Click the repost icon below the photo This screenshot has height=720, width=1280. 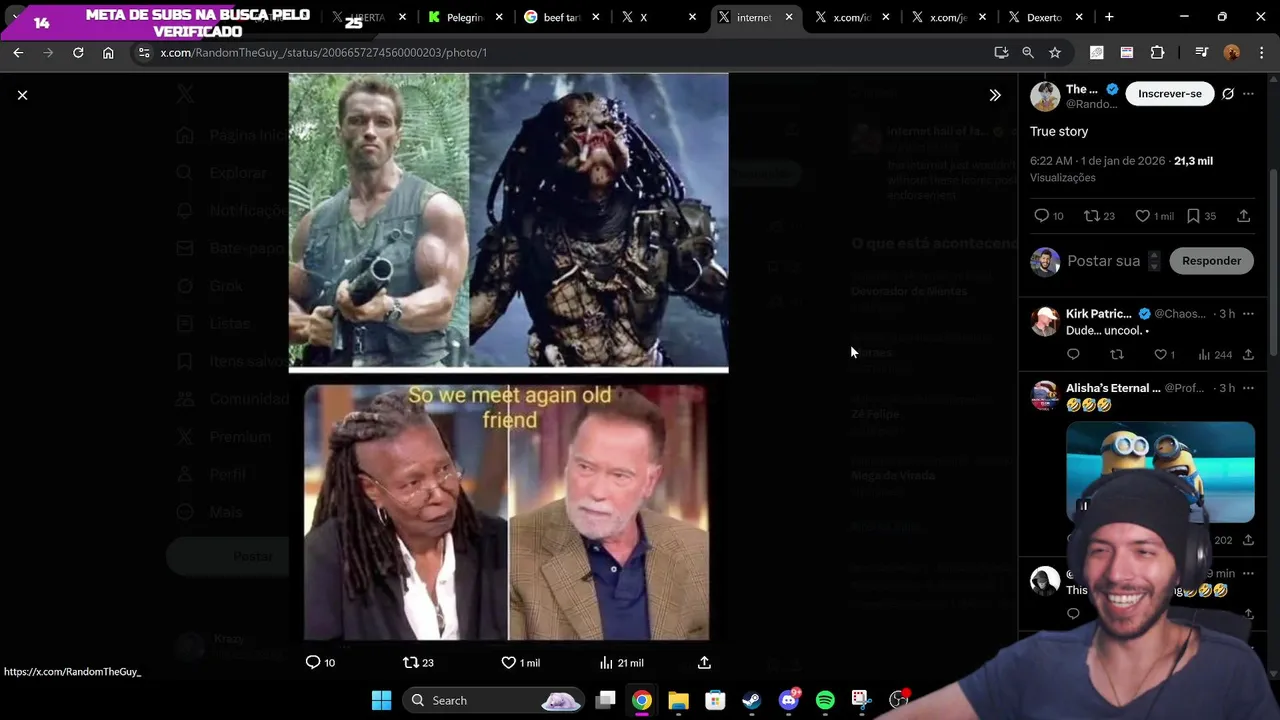click(410, 662)
